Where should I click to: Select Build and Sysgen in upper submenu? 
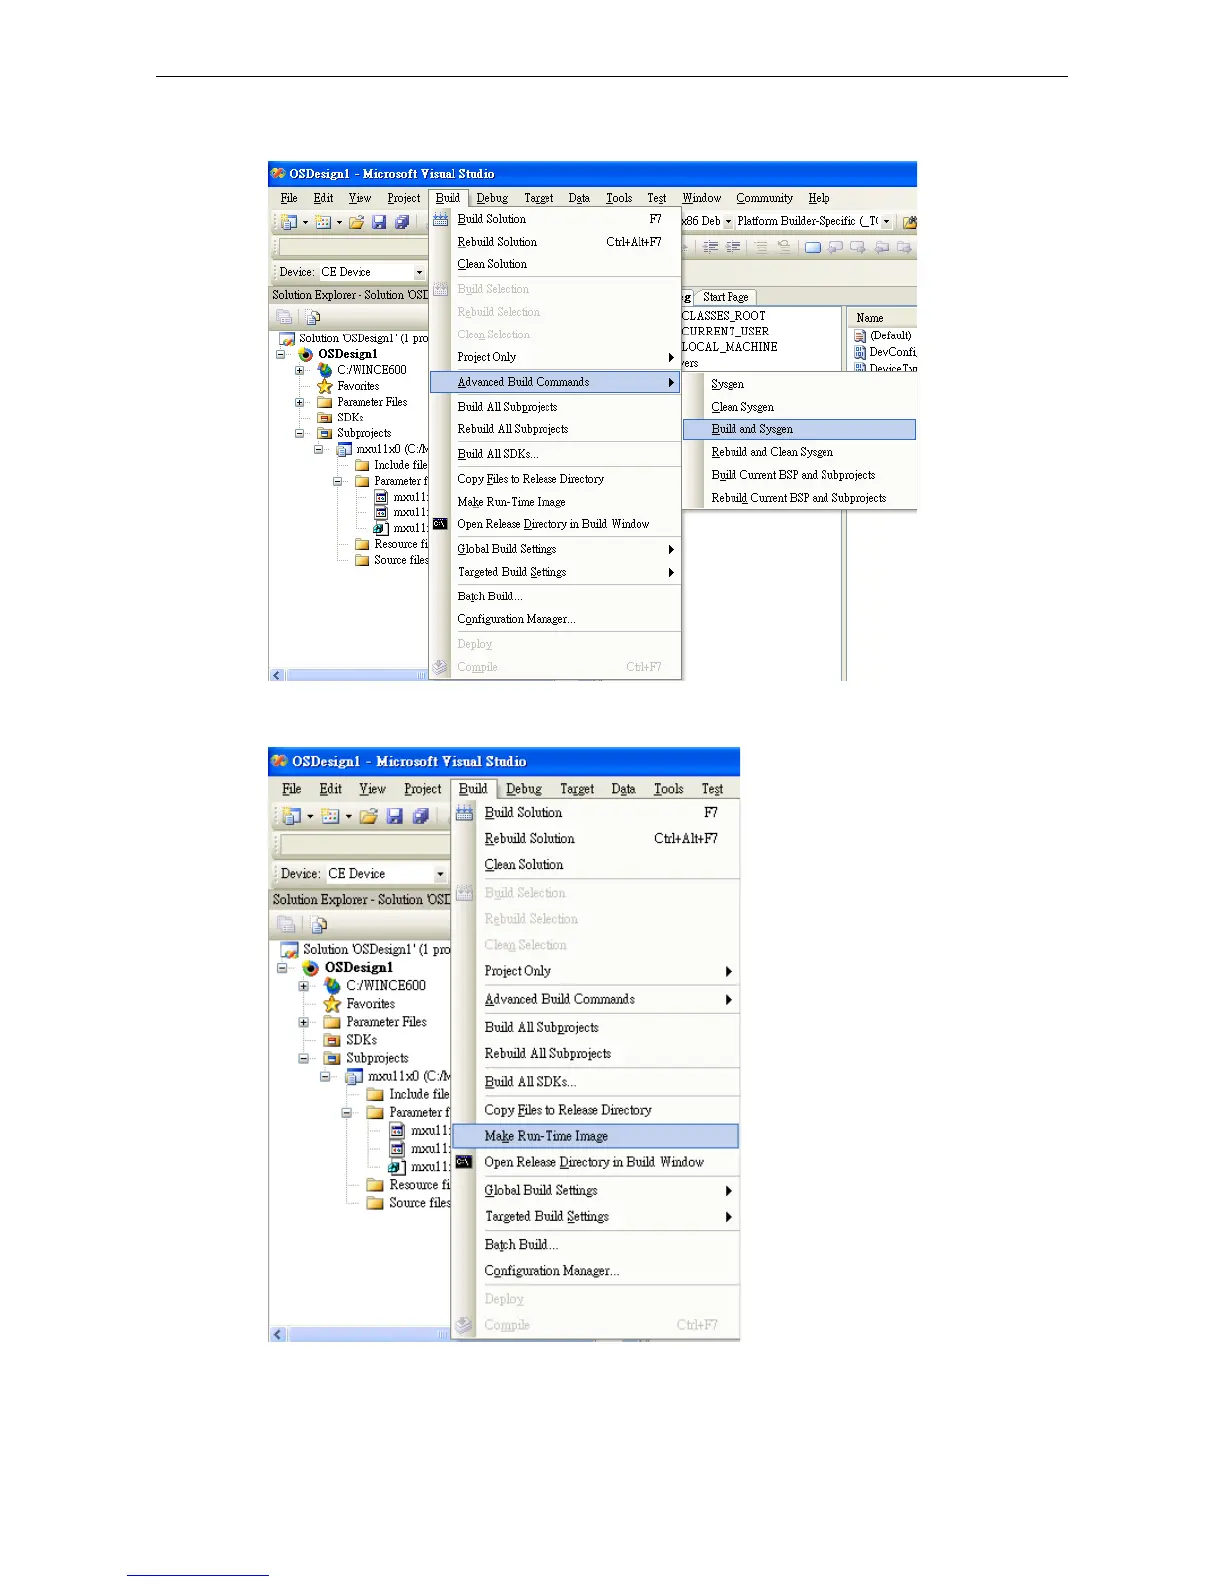click(x=799, y=429)
